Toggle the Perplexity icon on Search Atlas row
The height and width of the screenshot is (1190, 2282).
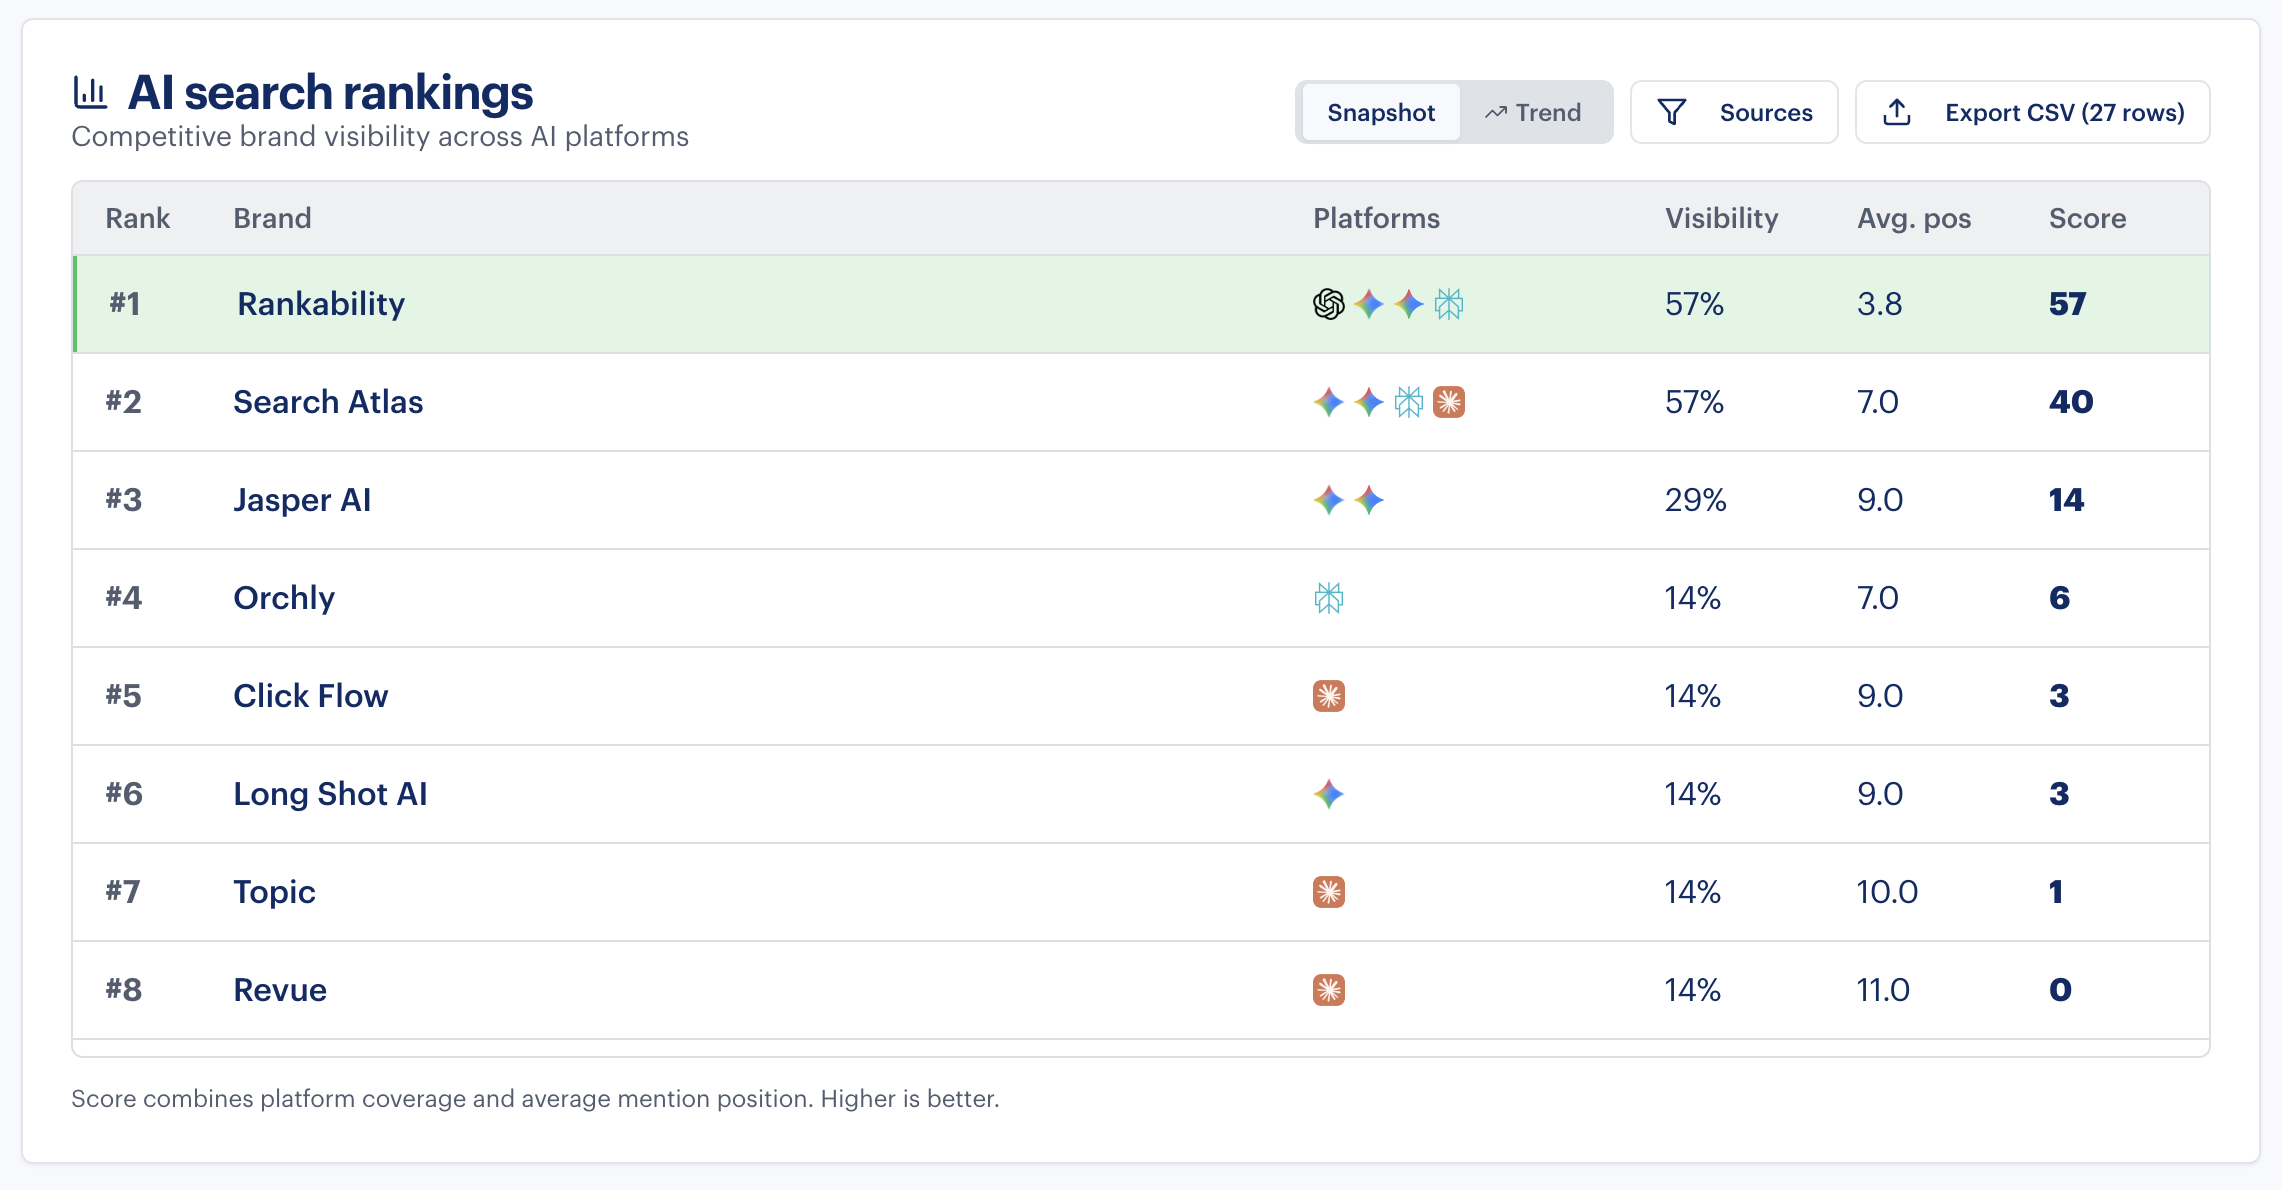1407,401
